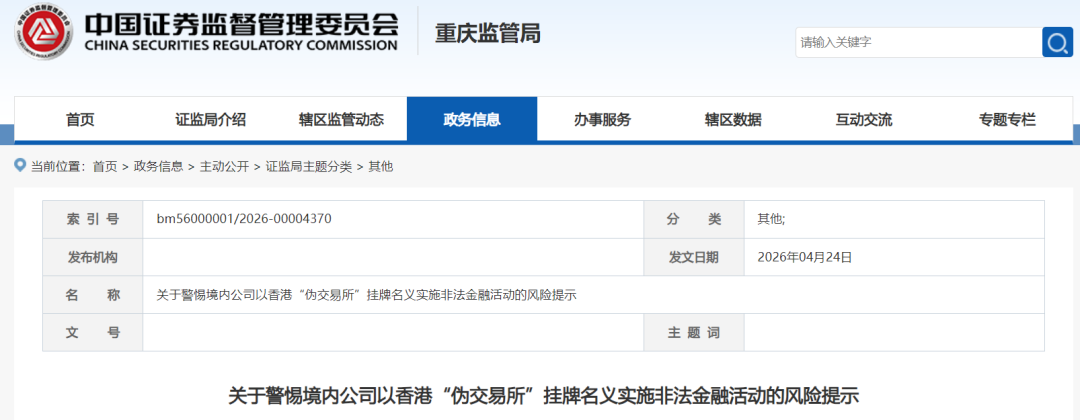Open the 首页 navigation tab
Image resolution: width=1080 pixels, height=420 pixels.
[x=80, y=120]
